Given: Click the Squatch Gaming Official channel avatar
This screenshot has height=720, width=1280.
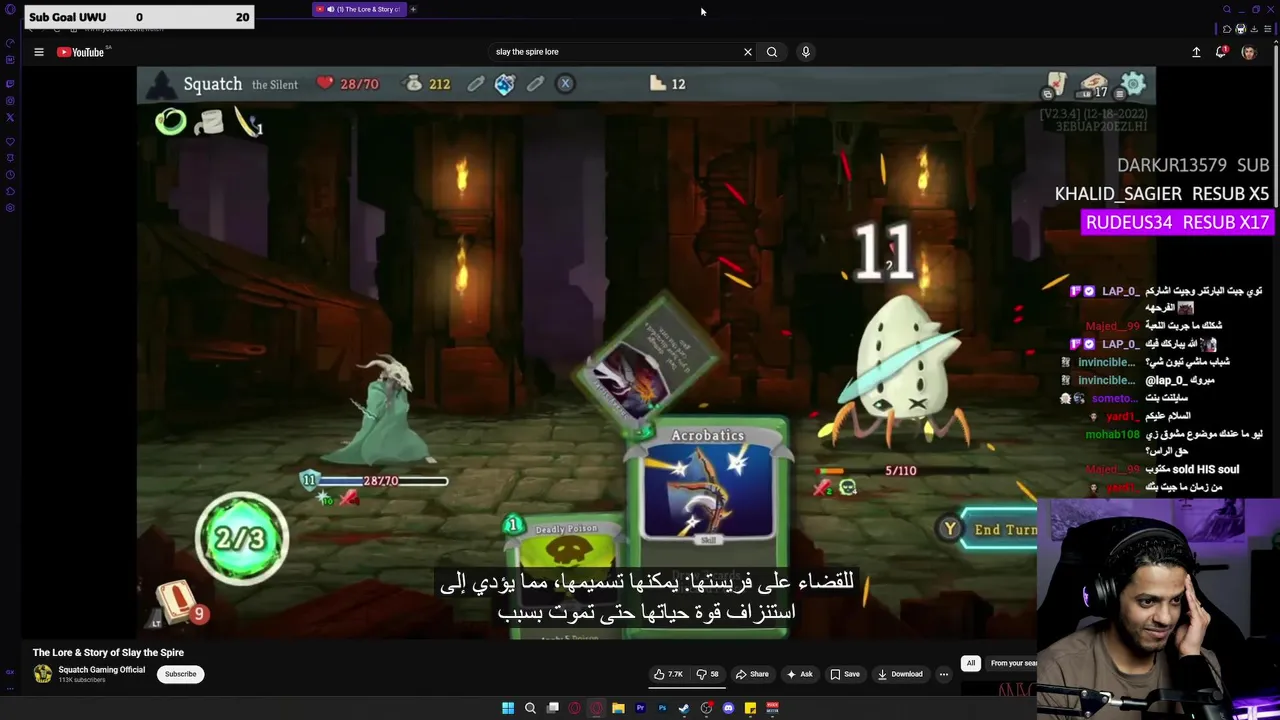Looking at the screenshot, I should click(43, 674).
